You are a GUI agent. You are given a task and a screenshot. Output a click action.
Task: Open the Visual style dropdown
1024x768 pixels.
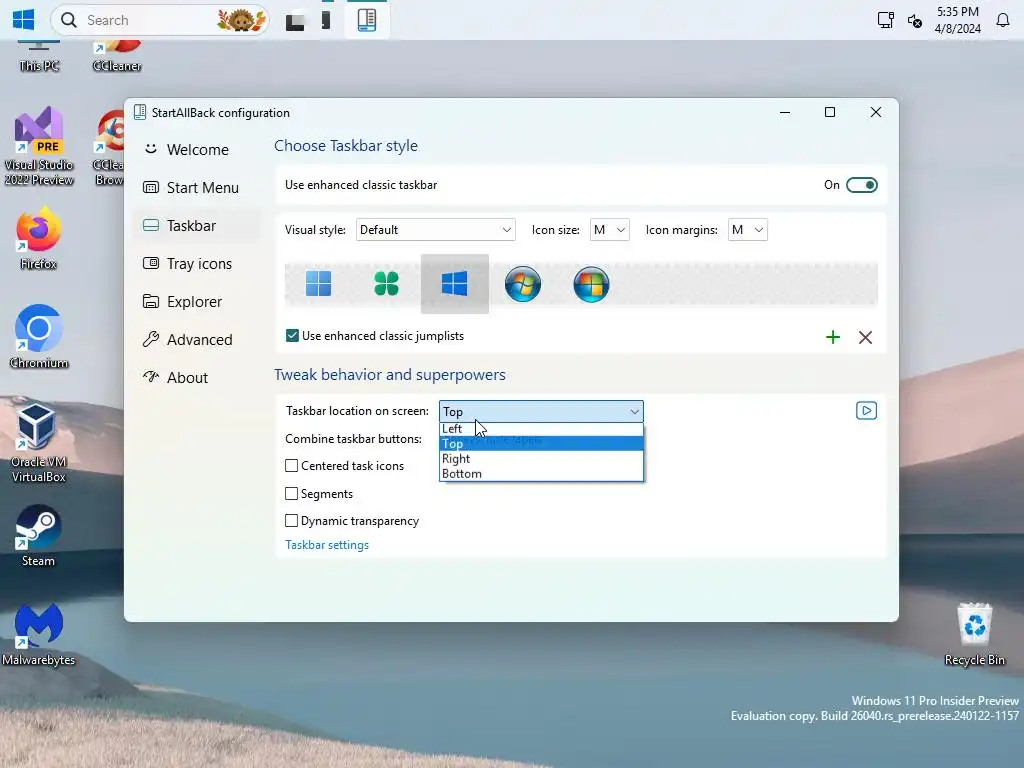pos(436,230)
